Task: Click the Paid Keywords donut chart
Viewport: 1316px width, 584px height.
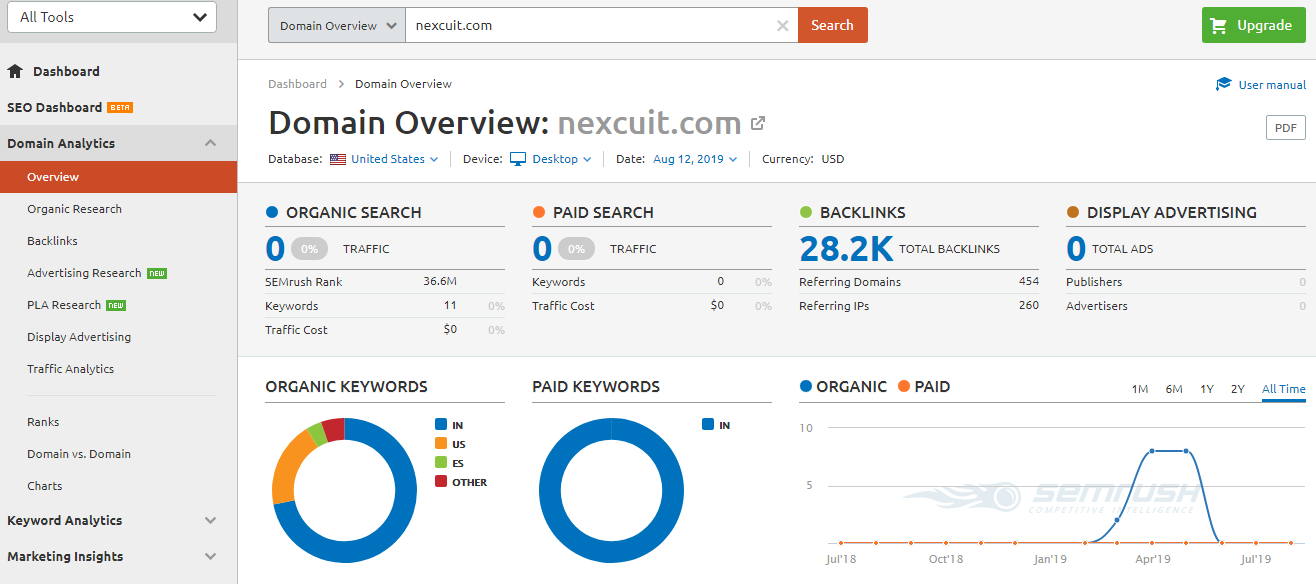Action: 611,490
